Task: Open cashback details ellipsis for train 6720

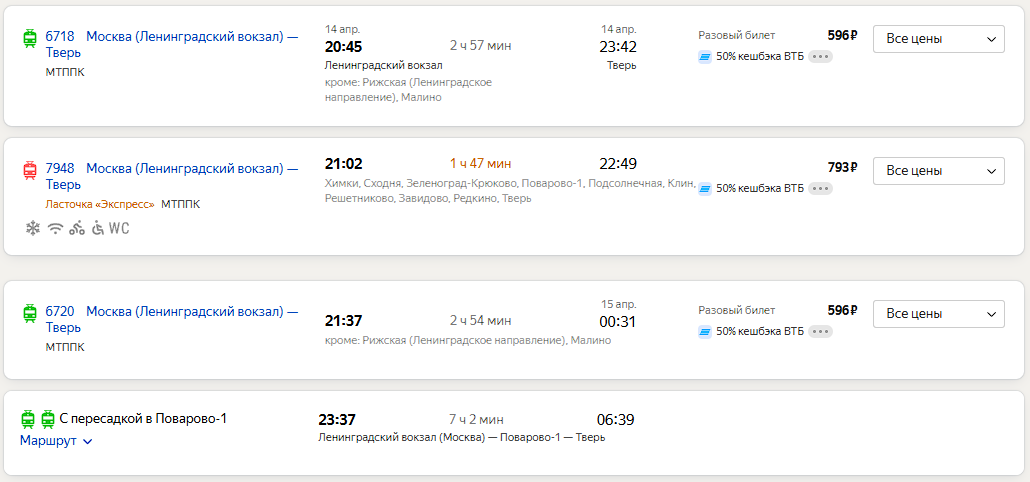Action: [x=820, y=331]
